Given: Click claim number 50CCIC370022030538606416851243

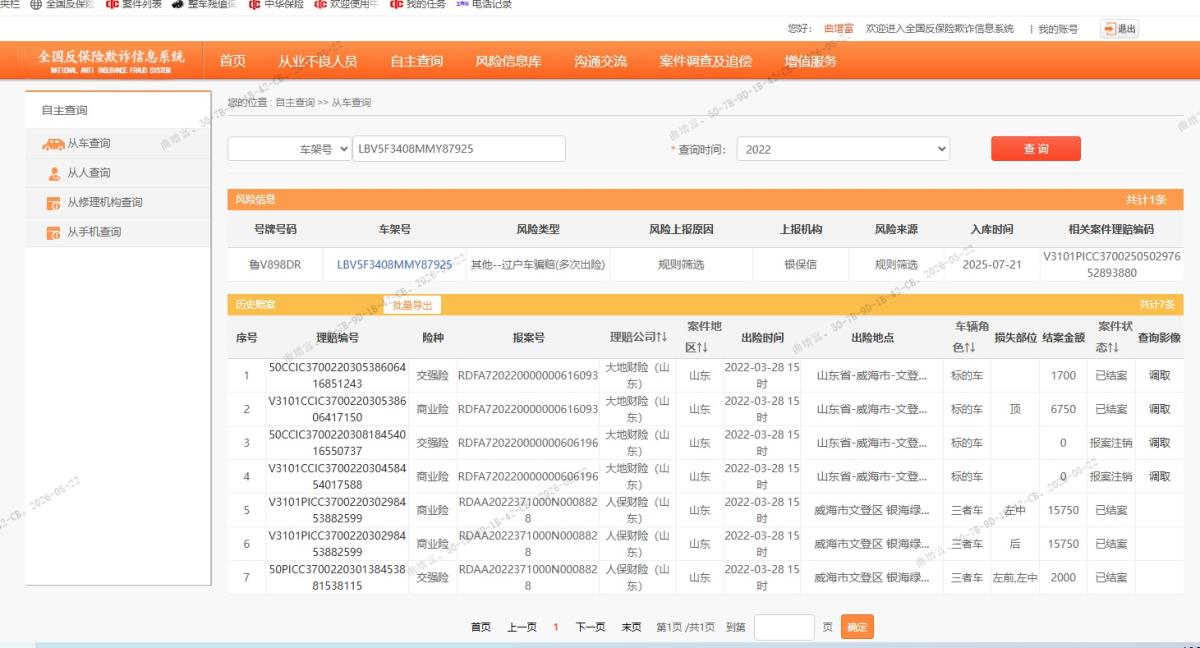Looking at the screenshot, I should 337,375.
